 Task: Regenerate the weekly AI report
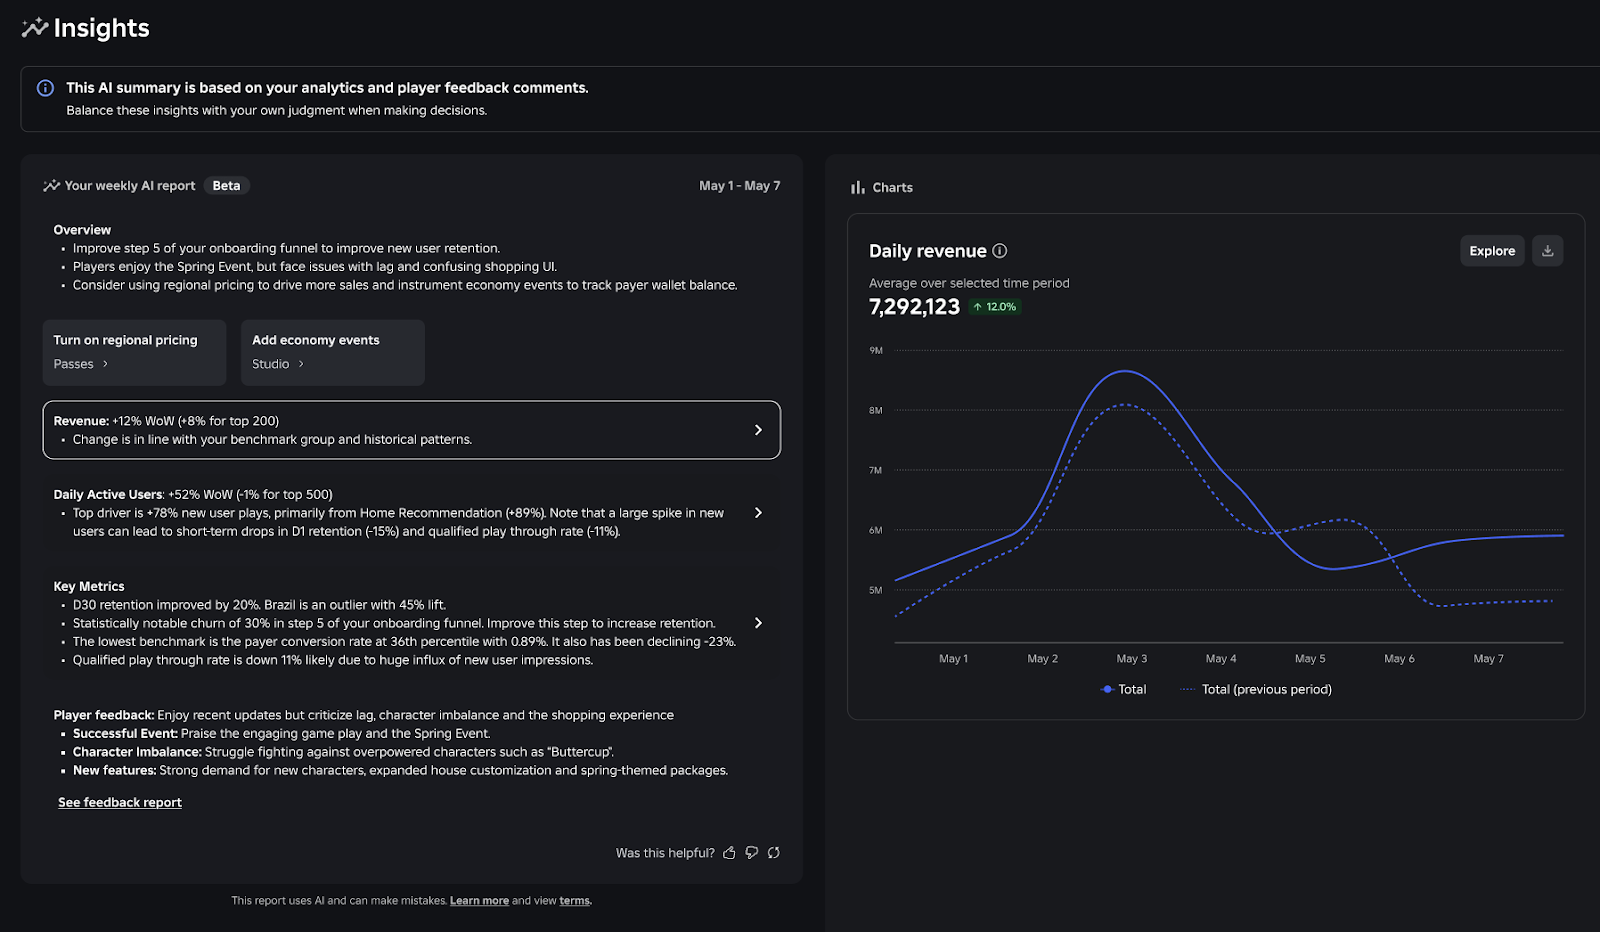[773, 853]
